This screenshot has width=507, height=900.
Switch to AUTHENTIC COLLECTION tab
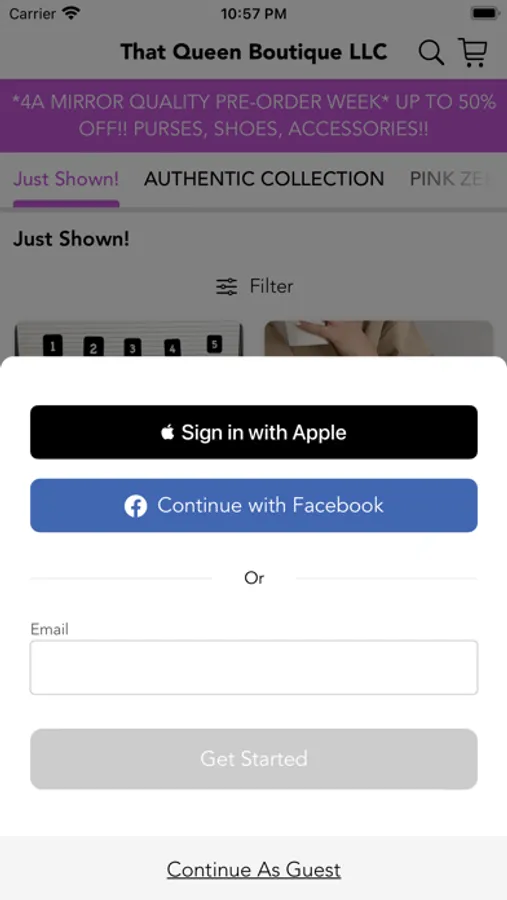(264, 179)
